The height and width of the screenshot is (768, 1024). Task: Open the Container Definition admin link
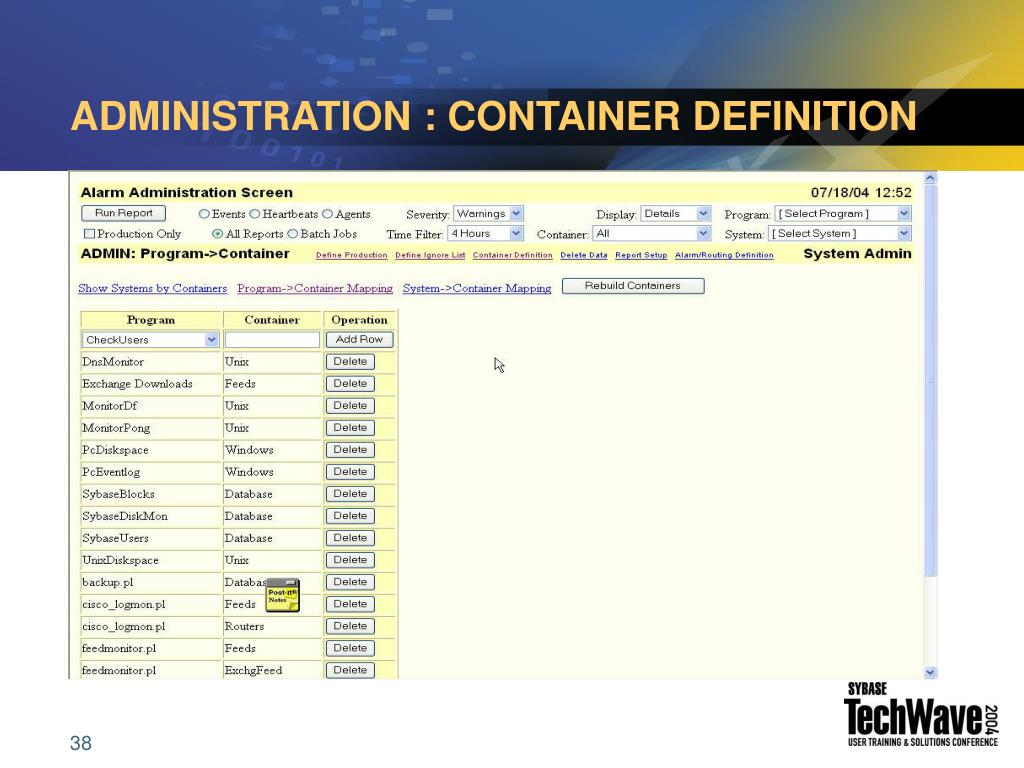click(513, 255)
